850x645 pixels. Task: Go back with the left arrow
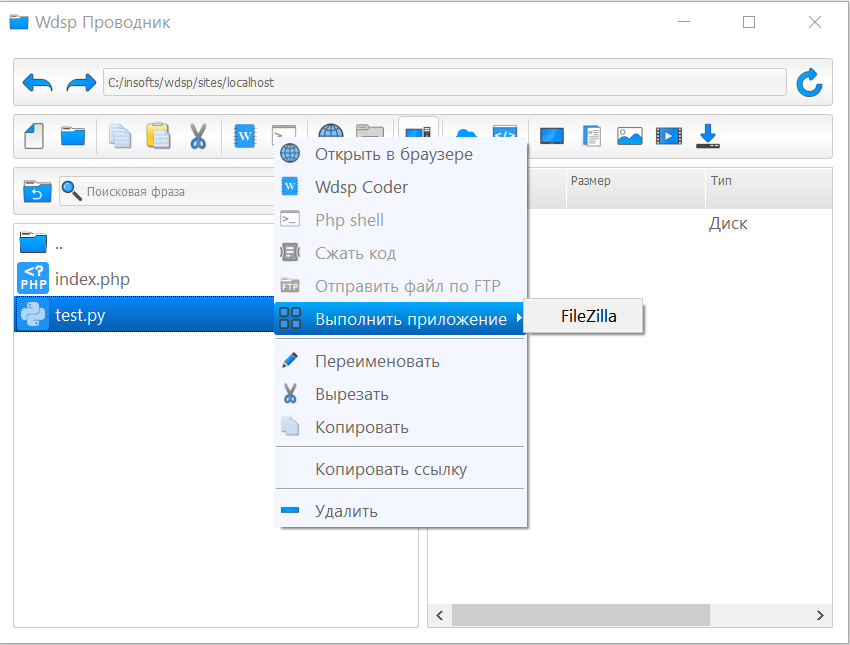pos(37,83)
